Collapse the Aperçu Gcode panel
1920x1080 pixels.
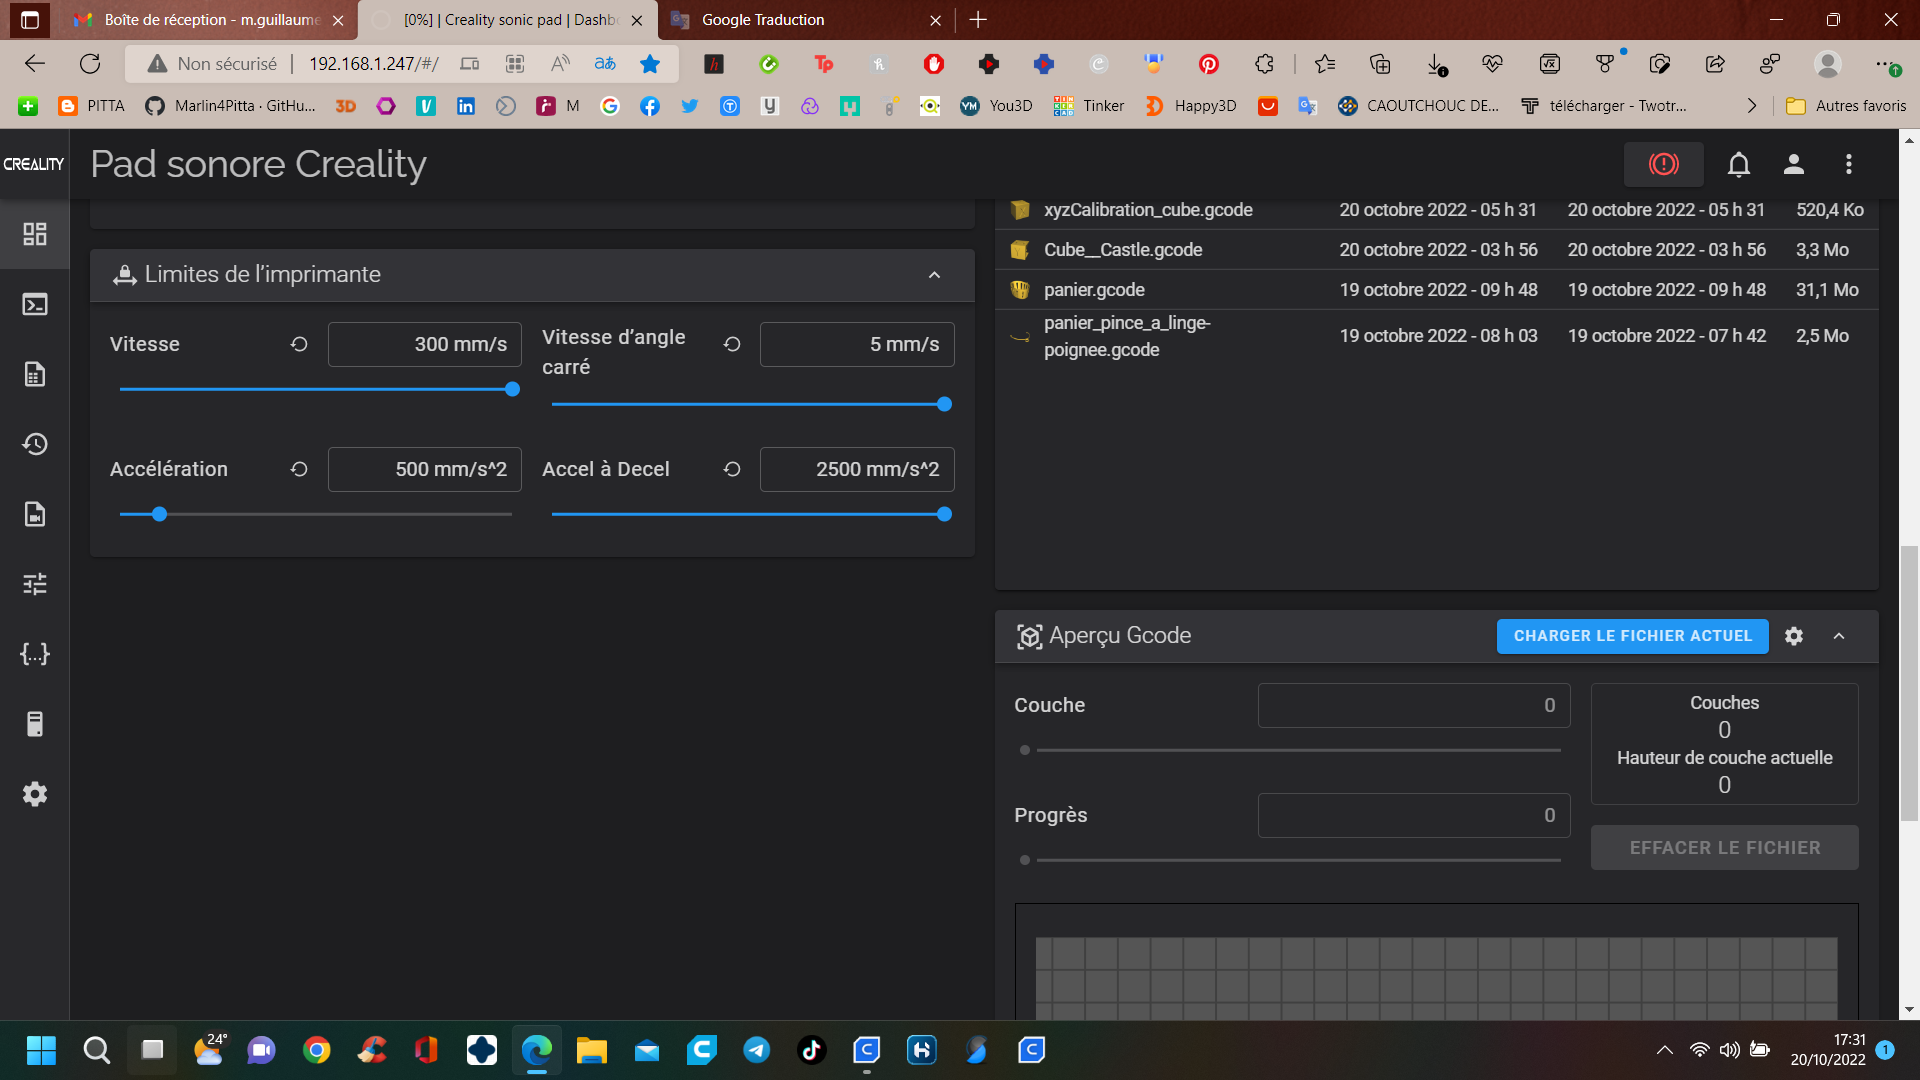[x=1839, y=636]
